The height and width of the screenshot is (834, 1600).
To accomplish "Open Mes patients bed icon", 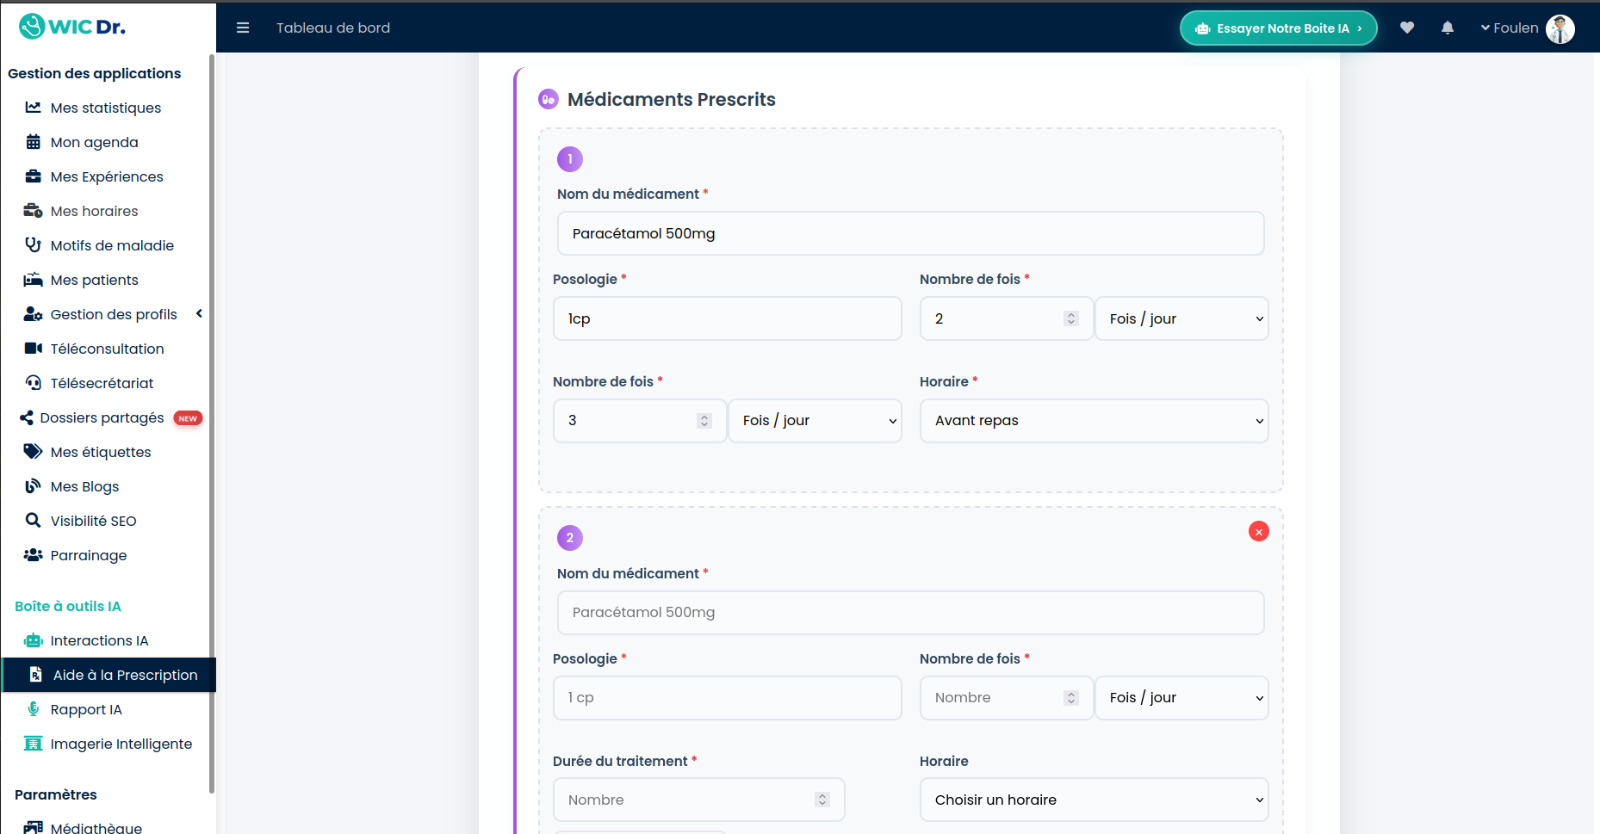I will tap(33, 280).
